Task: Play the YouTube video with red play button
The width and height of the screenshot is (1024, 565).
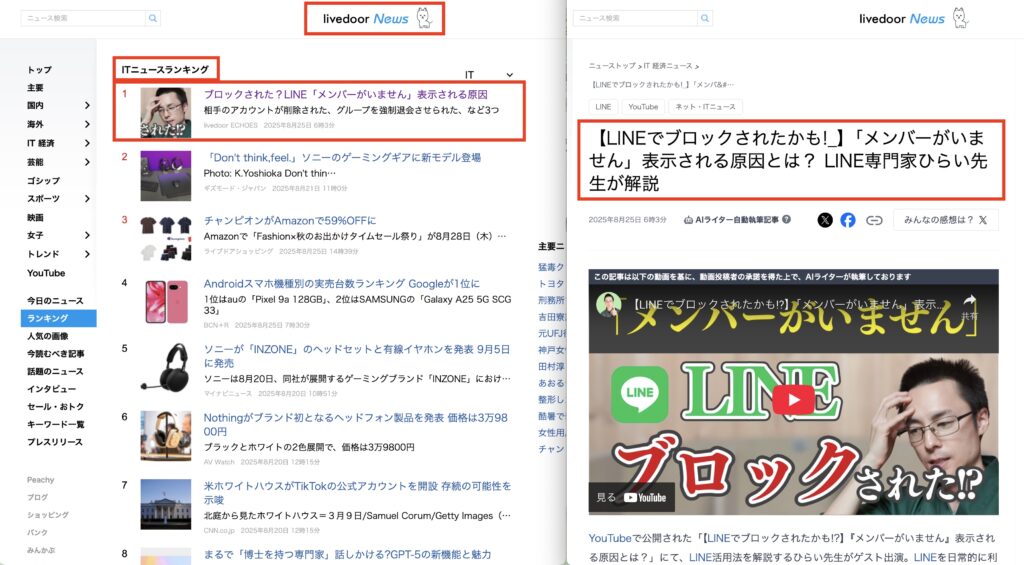Action: tap(793, 399)
